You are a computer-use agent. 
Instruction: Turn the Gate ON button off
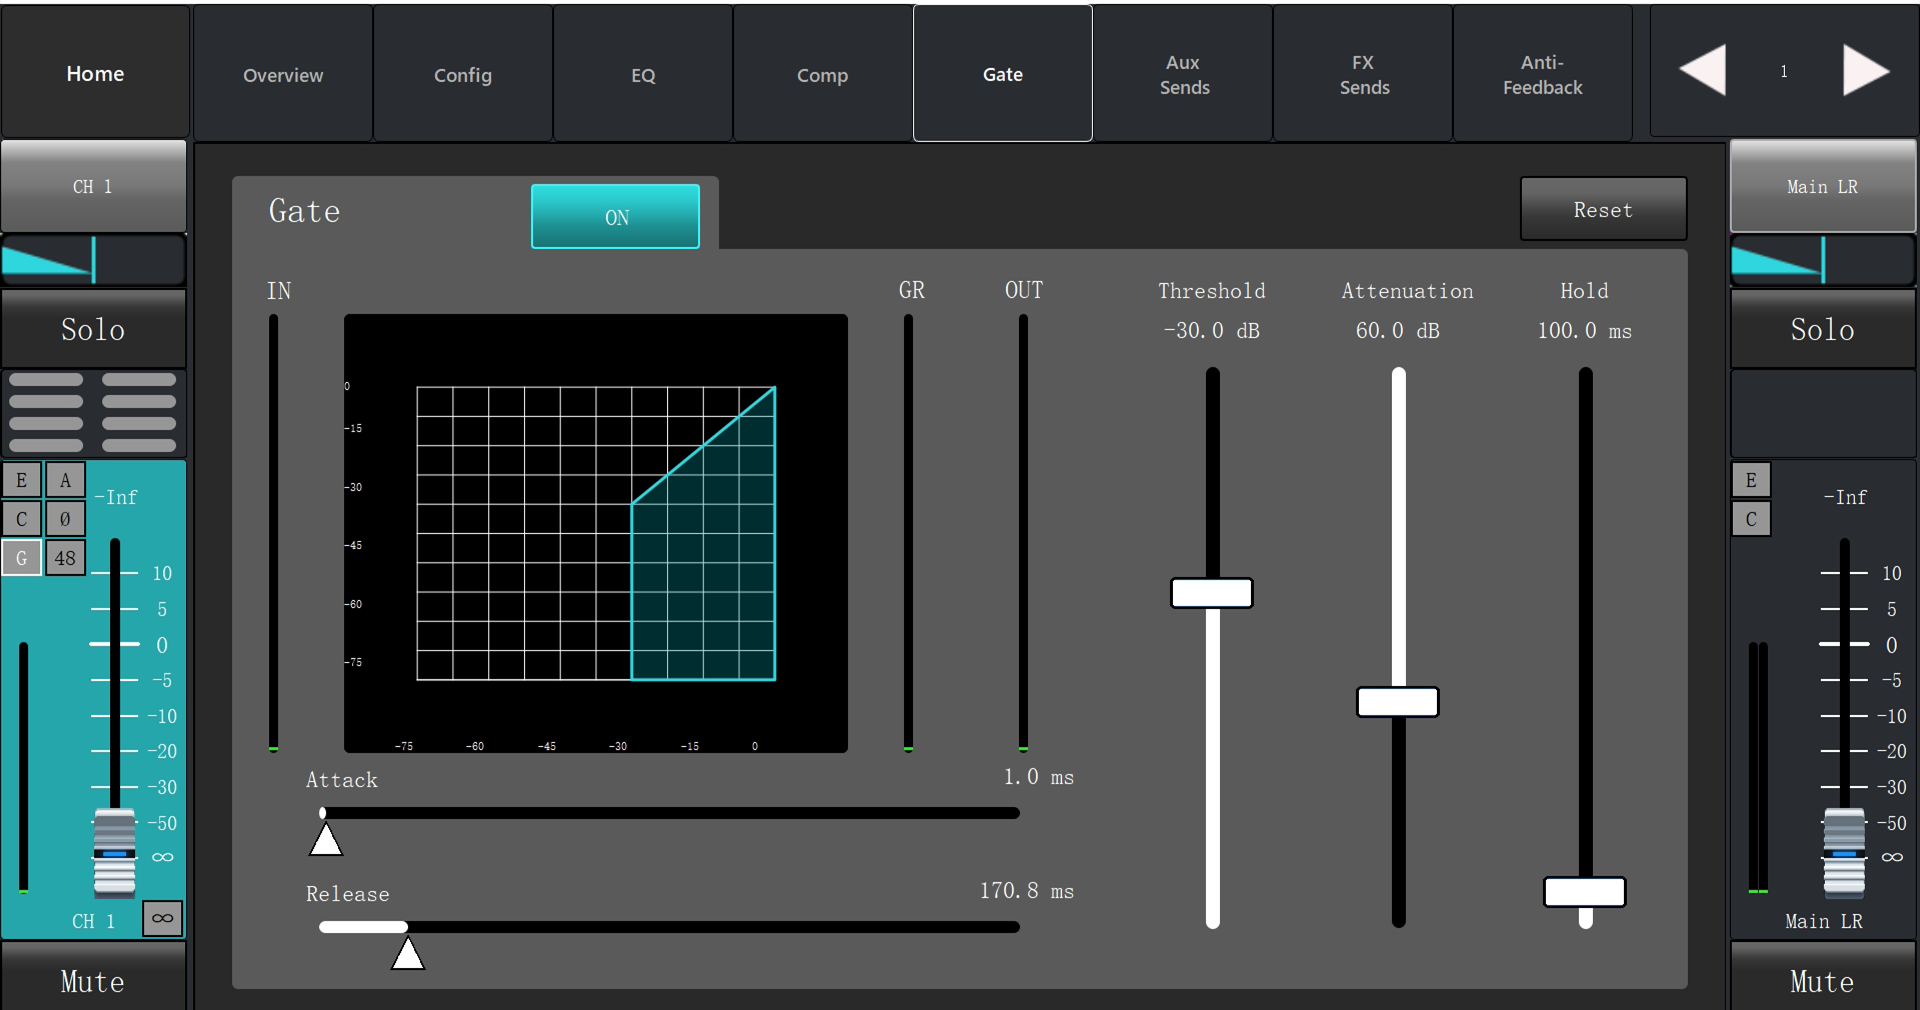(615, 216)
